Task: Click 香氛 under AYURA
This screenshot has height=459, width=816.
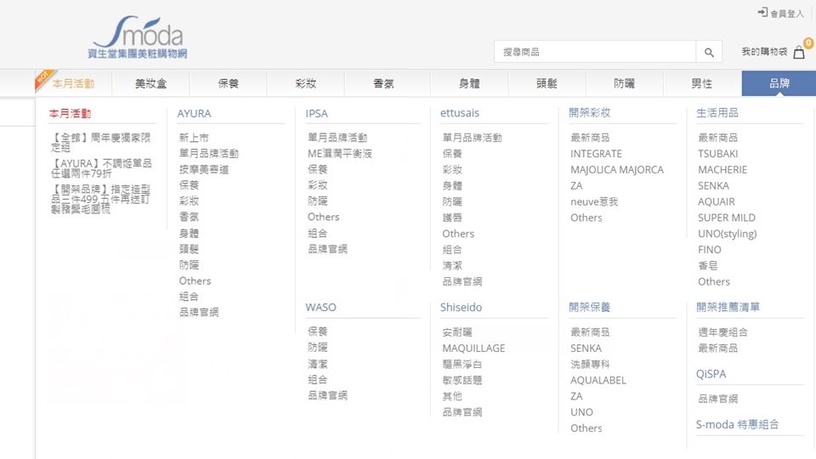Action: [189, 216]
